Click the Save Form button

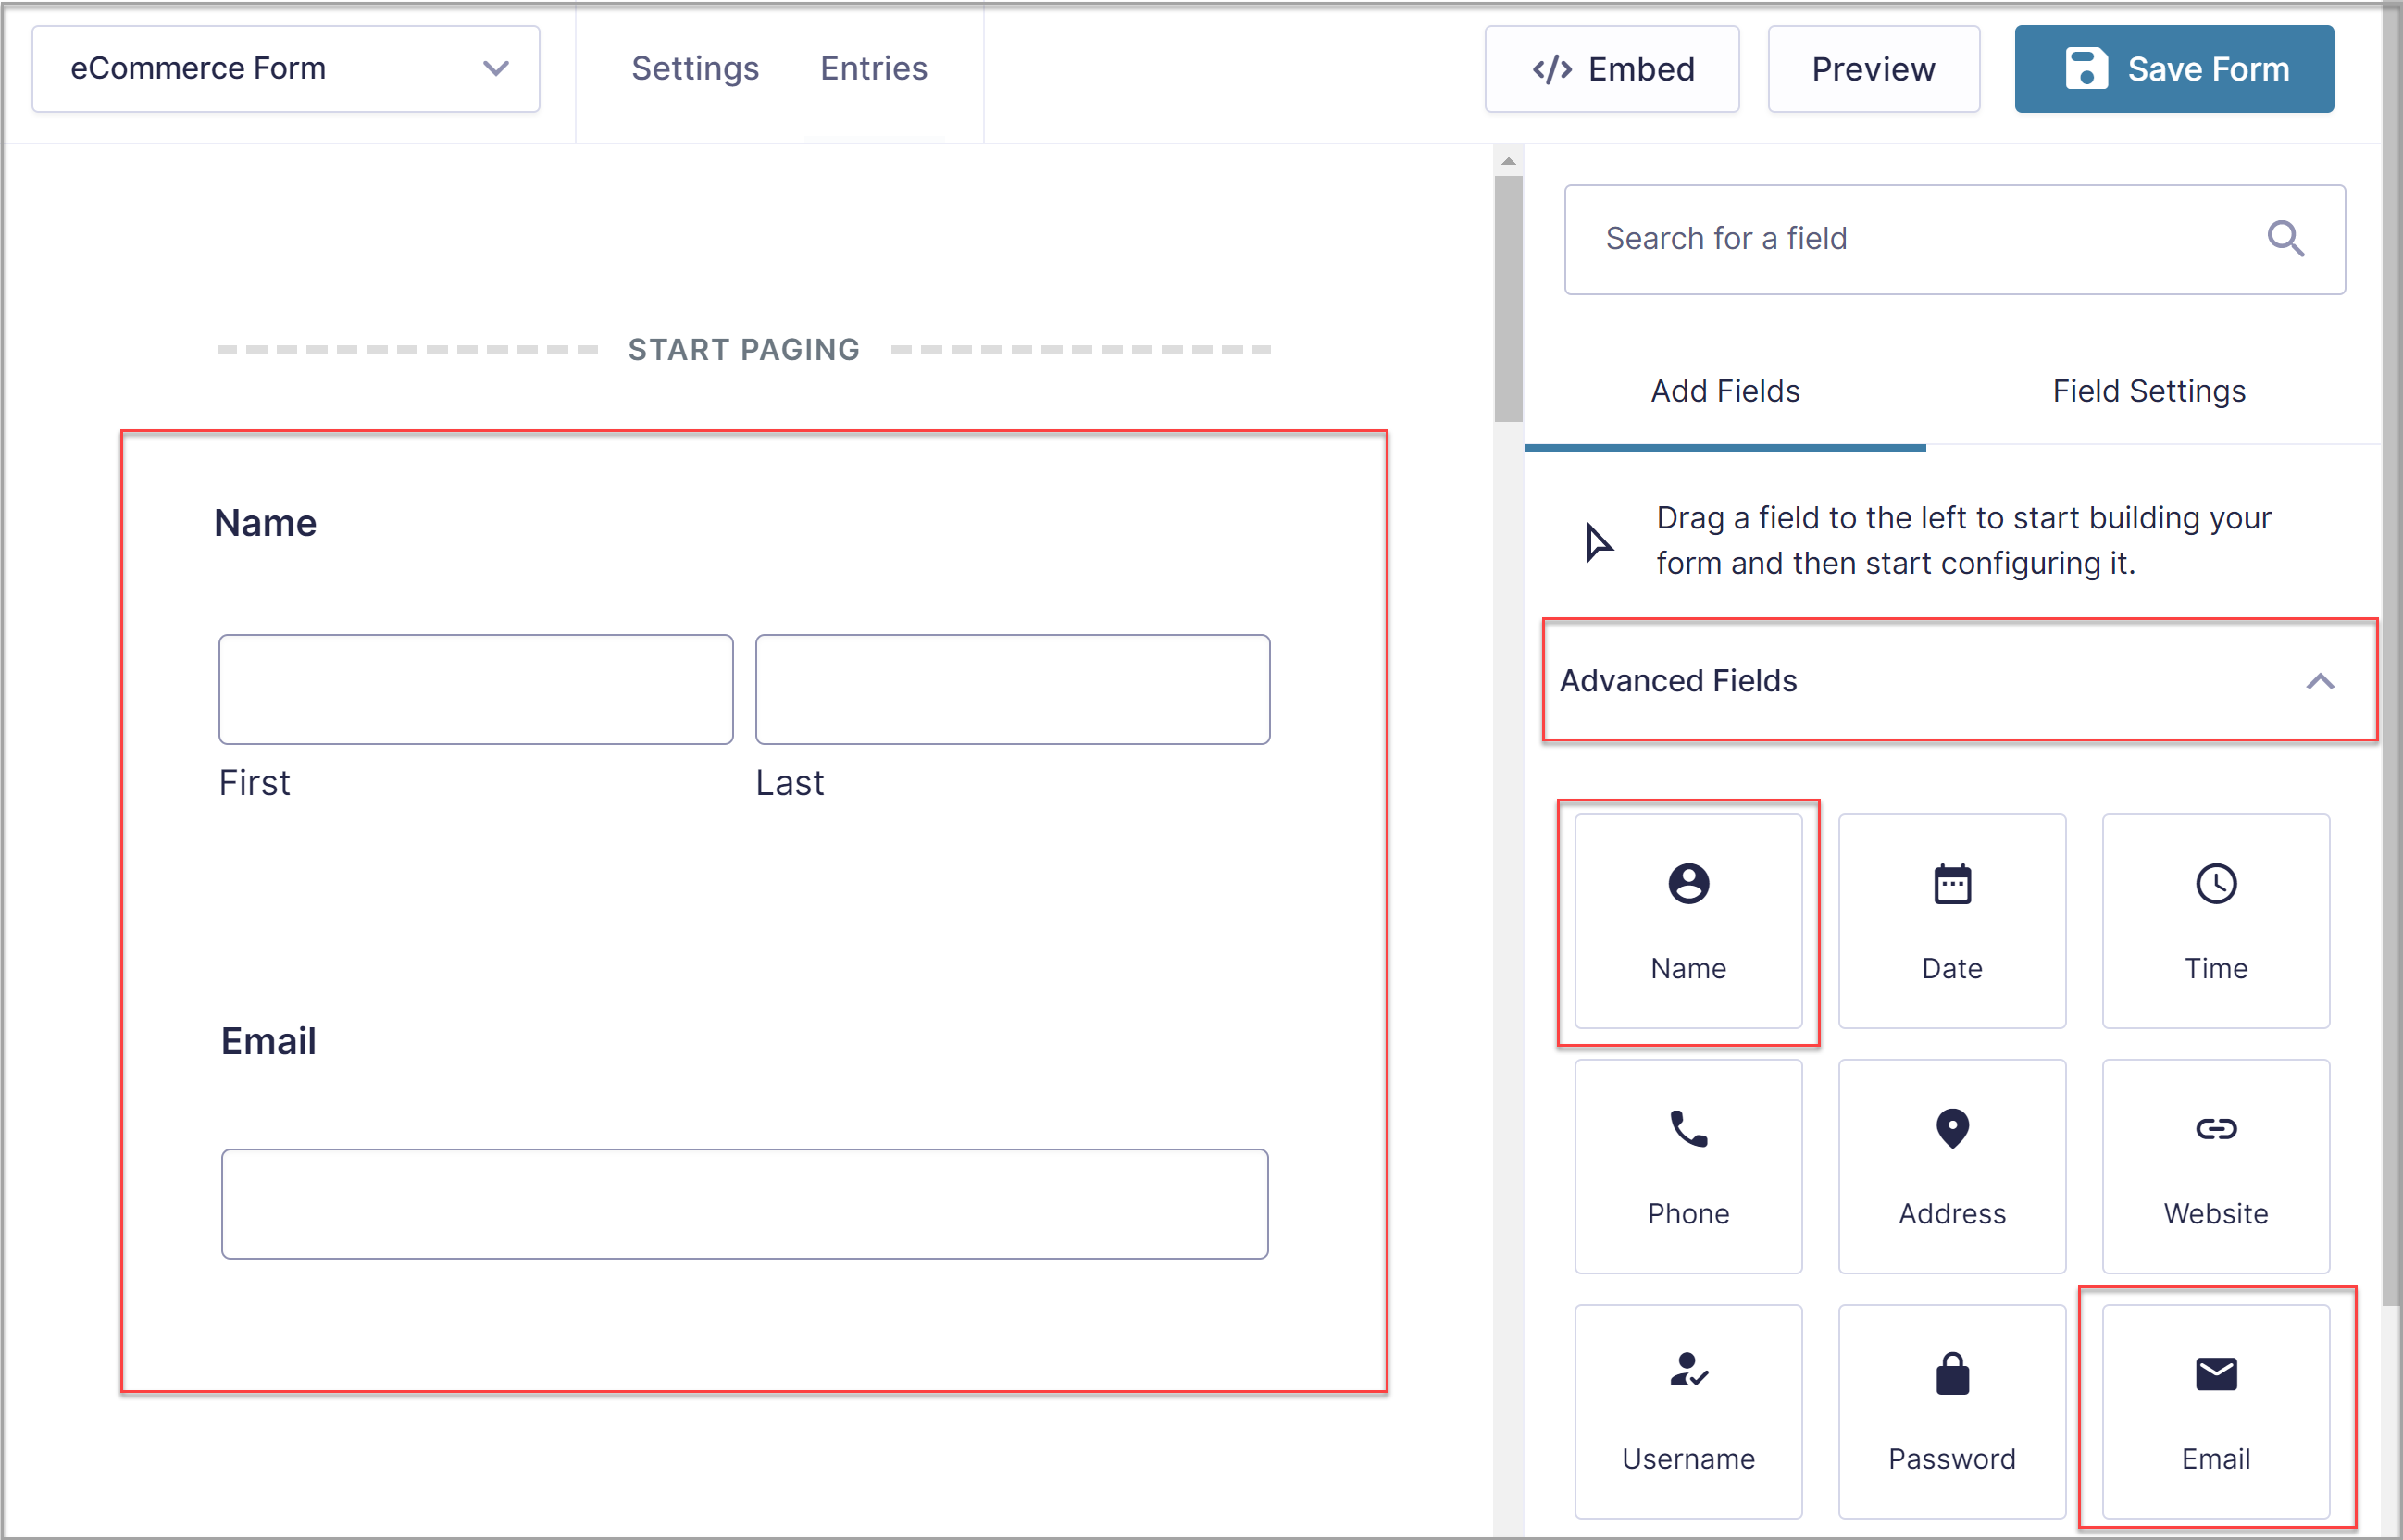[x=2174, y=69]
